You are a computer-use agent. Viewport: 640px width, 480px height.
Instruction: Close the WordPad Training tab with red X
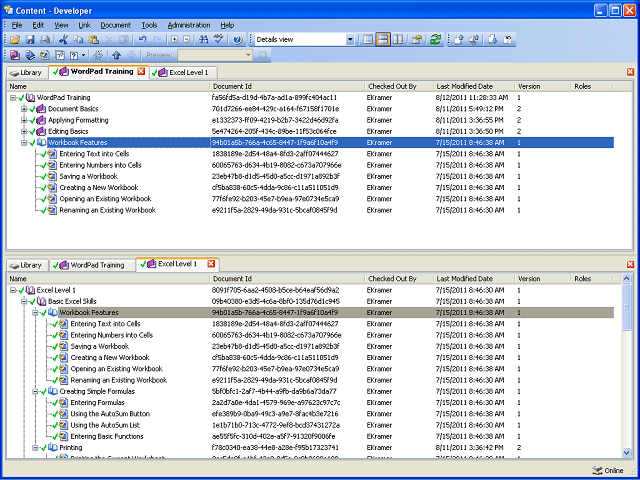pos(141,71)
